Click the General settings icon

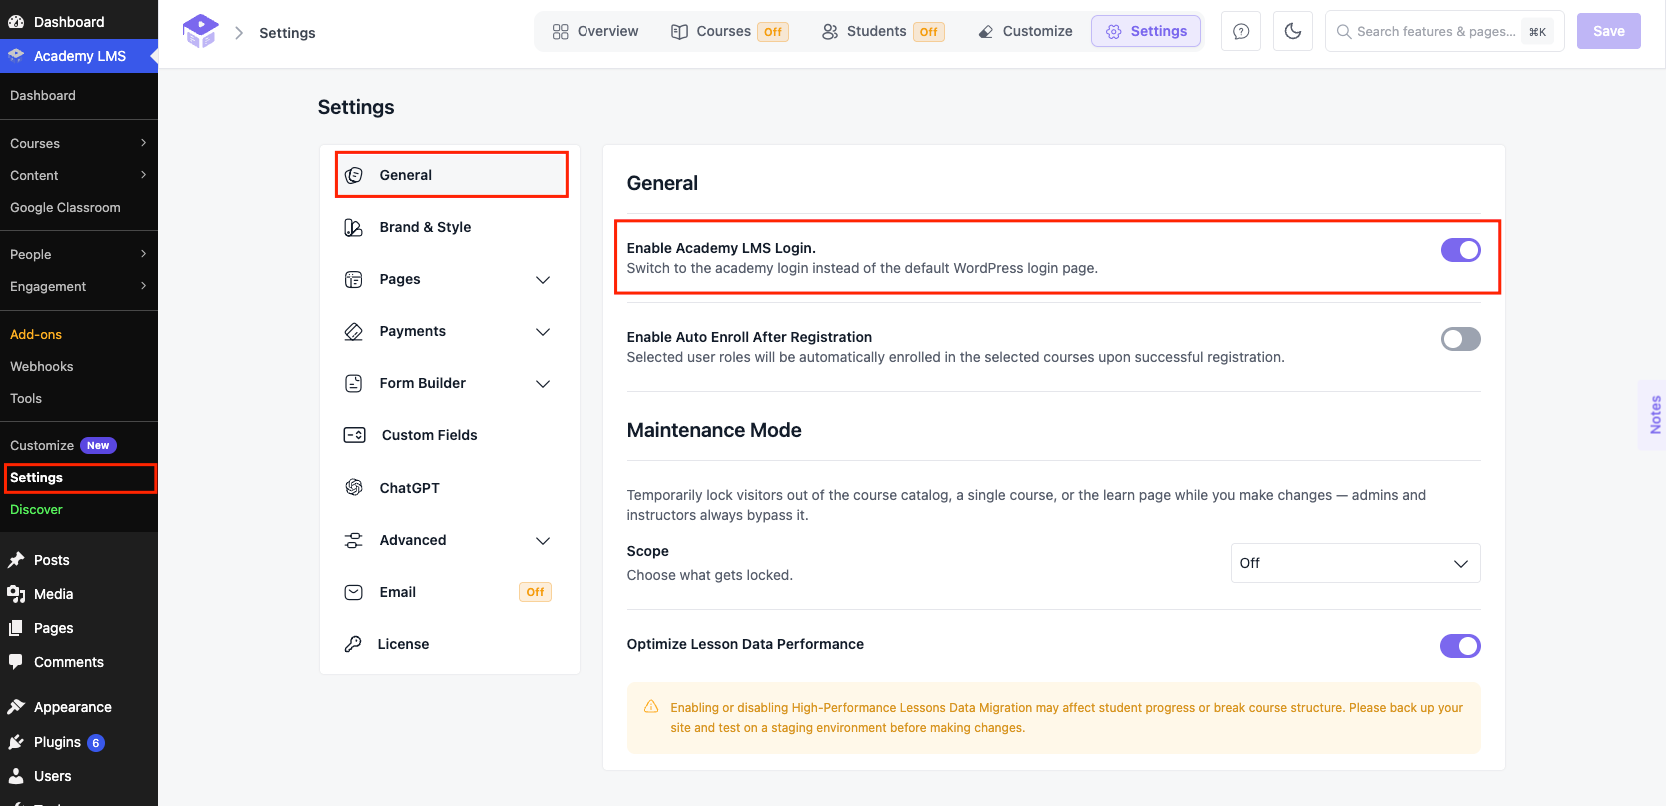354,175
